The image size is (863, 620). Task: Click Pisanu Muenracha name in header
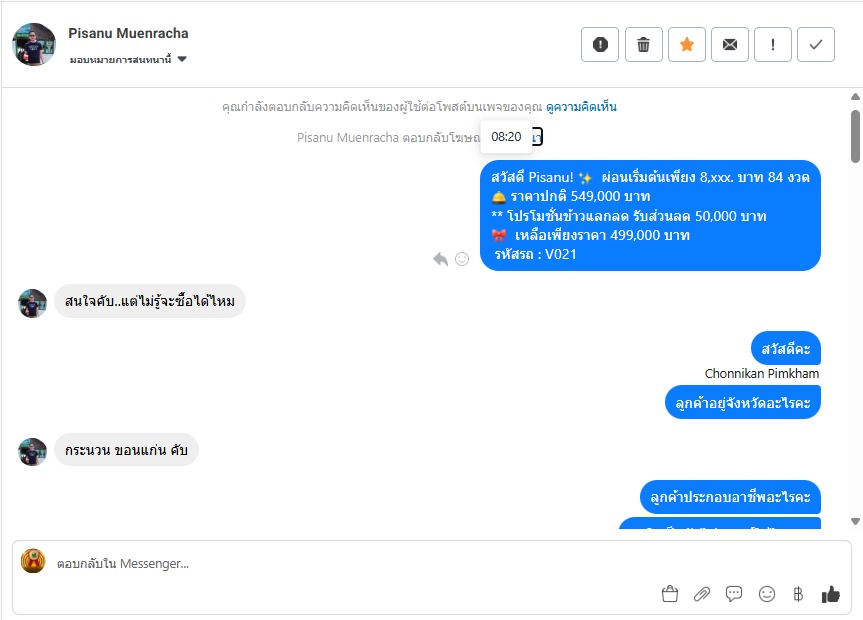pos(128,33)
